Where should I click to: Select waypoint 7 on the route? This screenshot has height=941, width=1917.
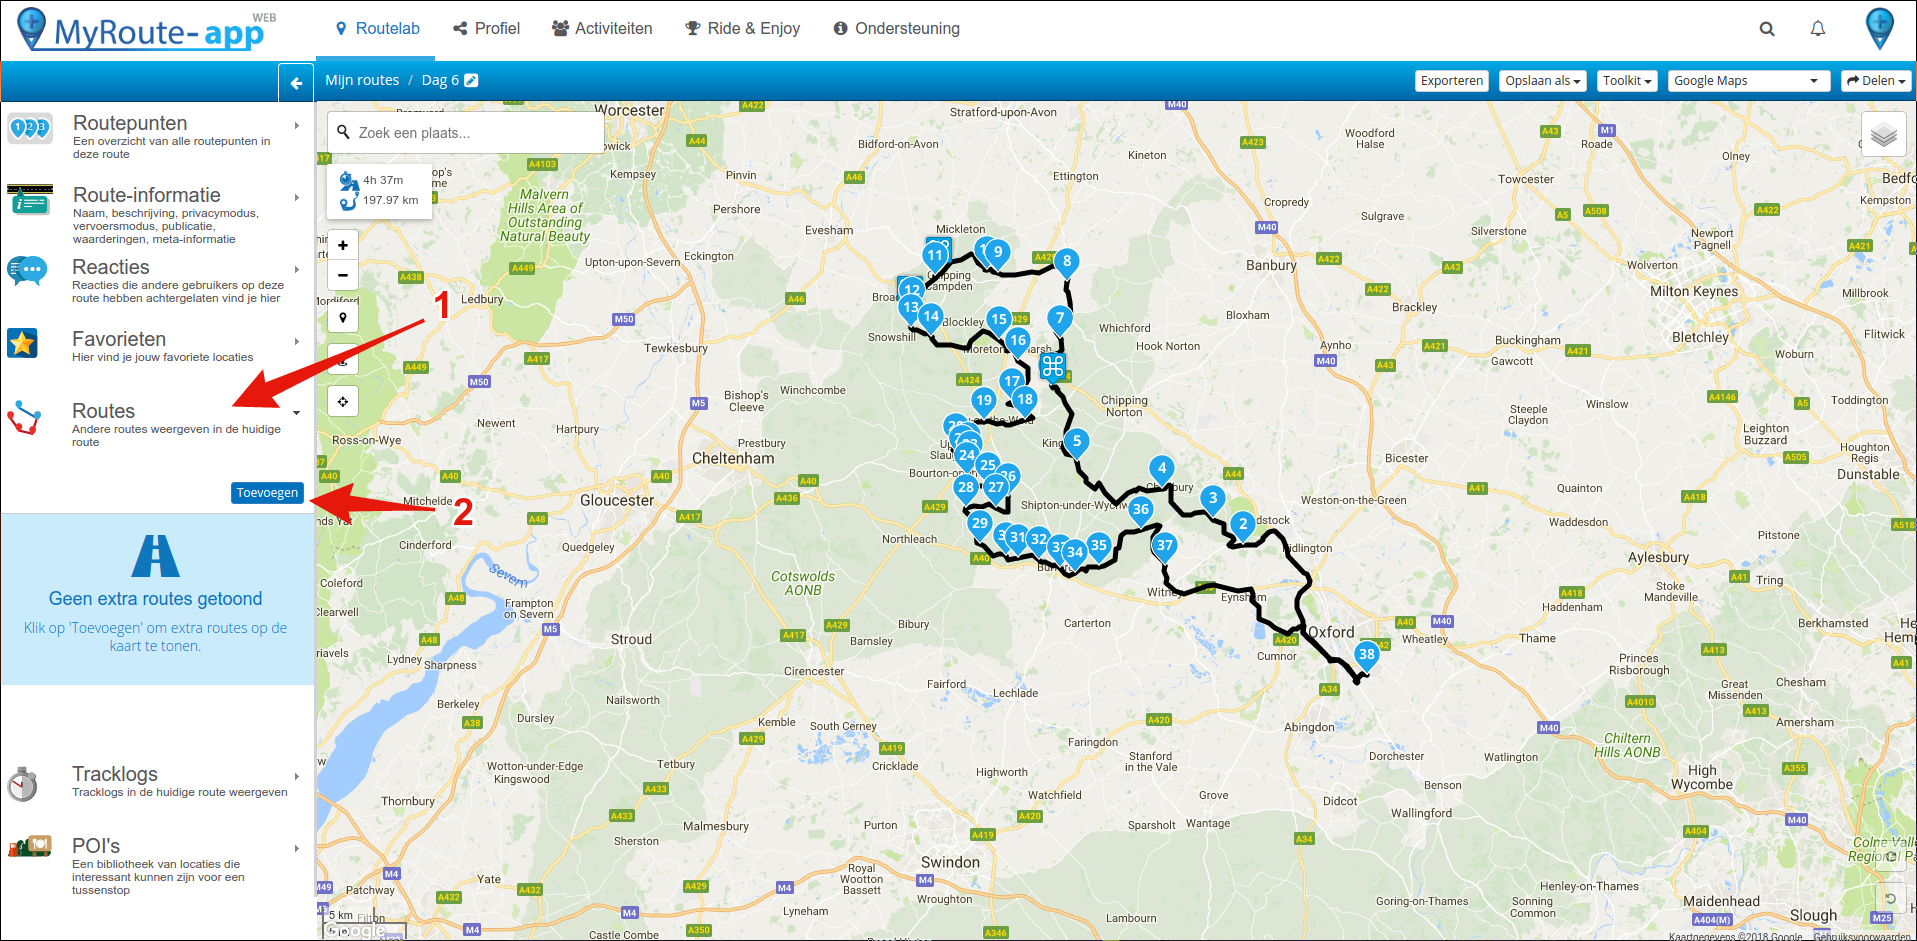[x=1060, y=319]
